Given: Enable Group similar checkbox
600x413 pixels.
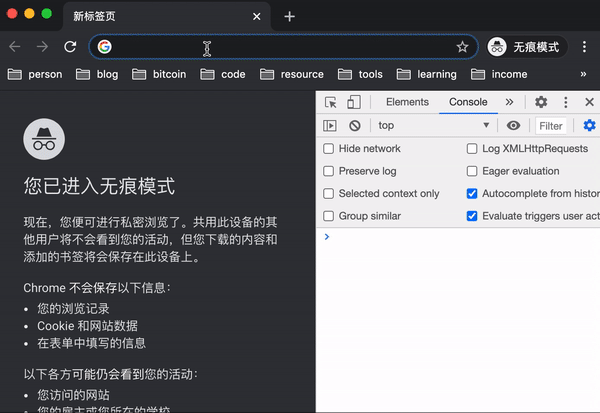Looking at the screenshot, I should click(328, 216).
